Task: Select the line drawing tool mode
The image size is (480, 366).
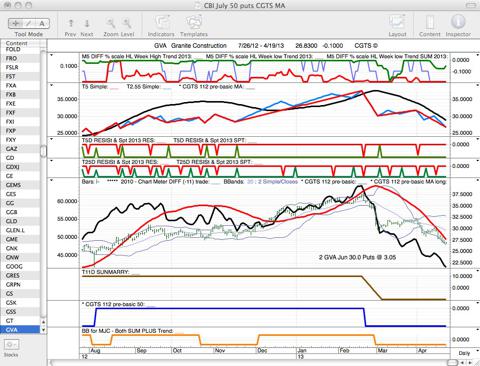Action: tap(29, 23)
